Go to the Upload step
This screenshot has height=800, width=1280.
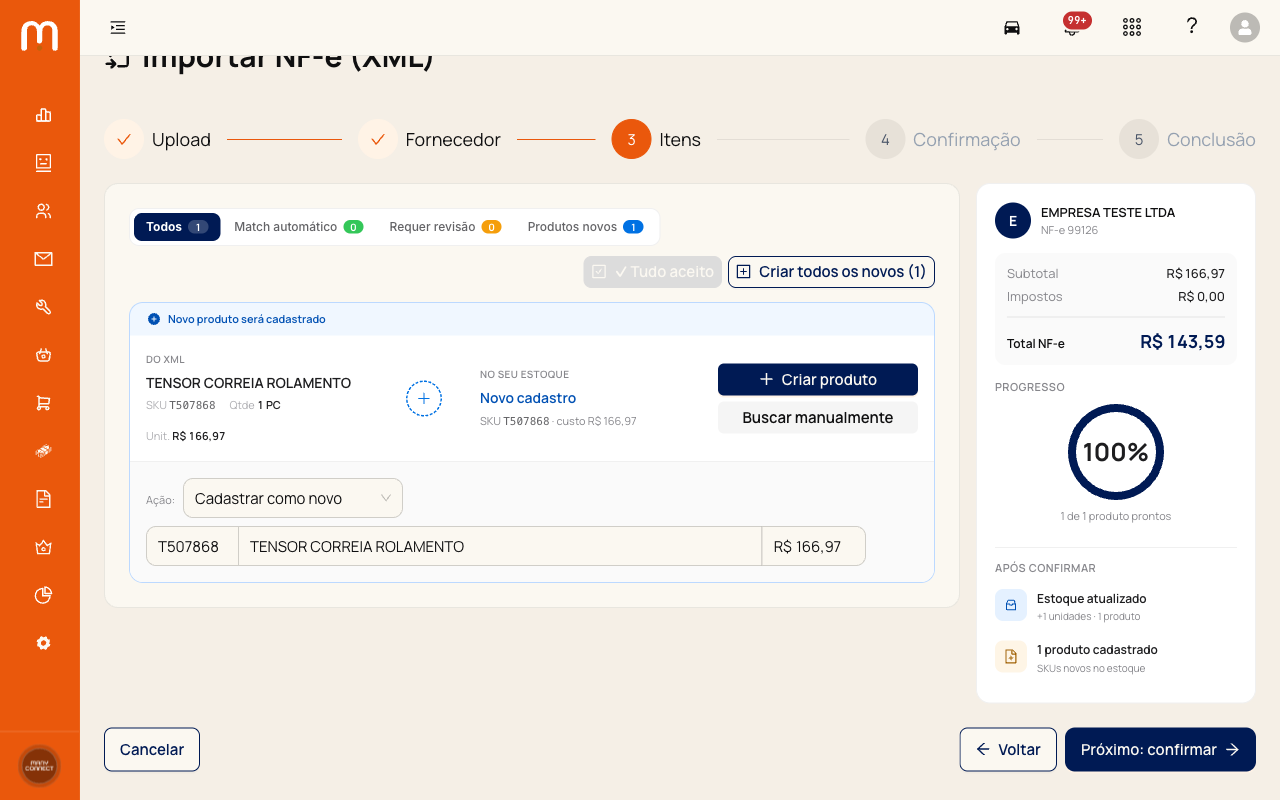(x=158, y=140)
